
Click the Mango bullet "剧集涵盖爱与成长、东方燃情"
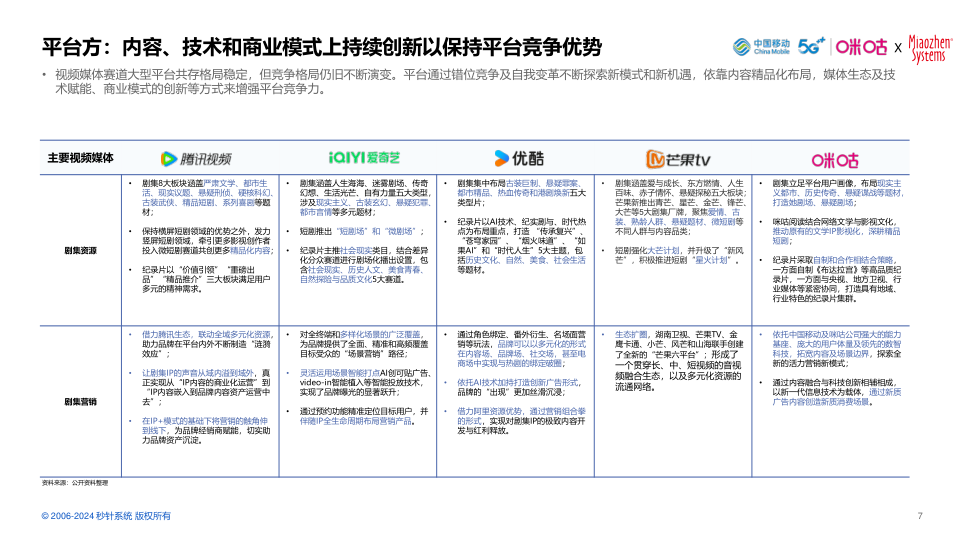(680, 207)
